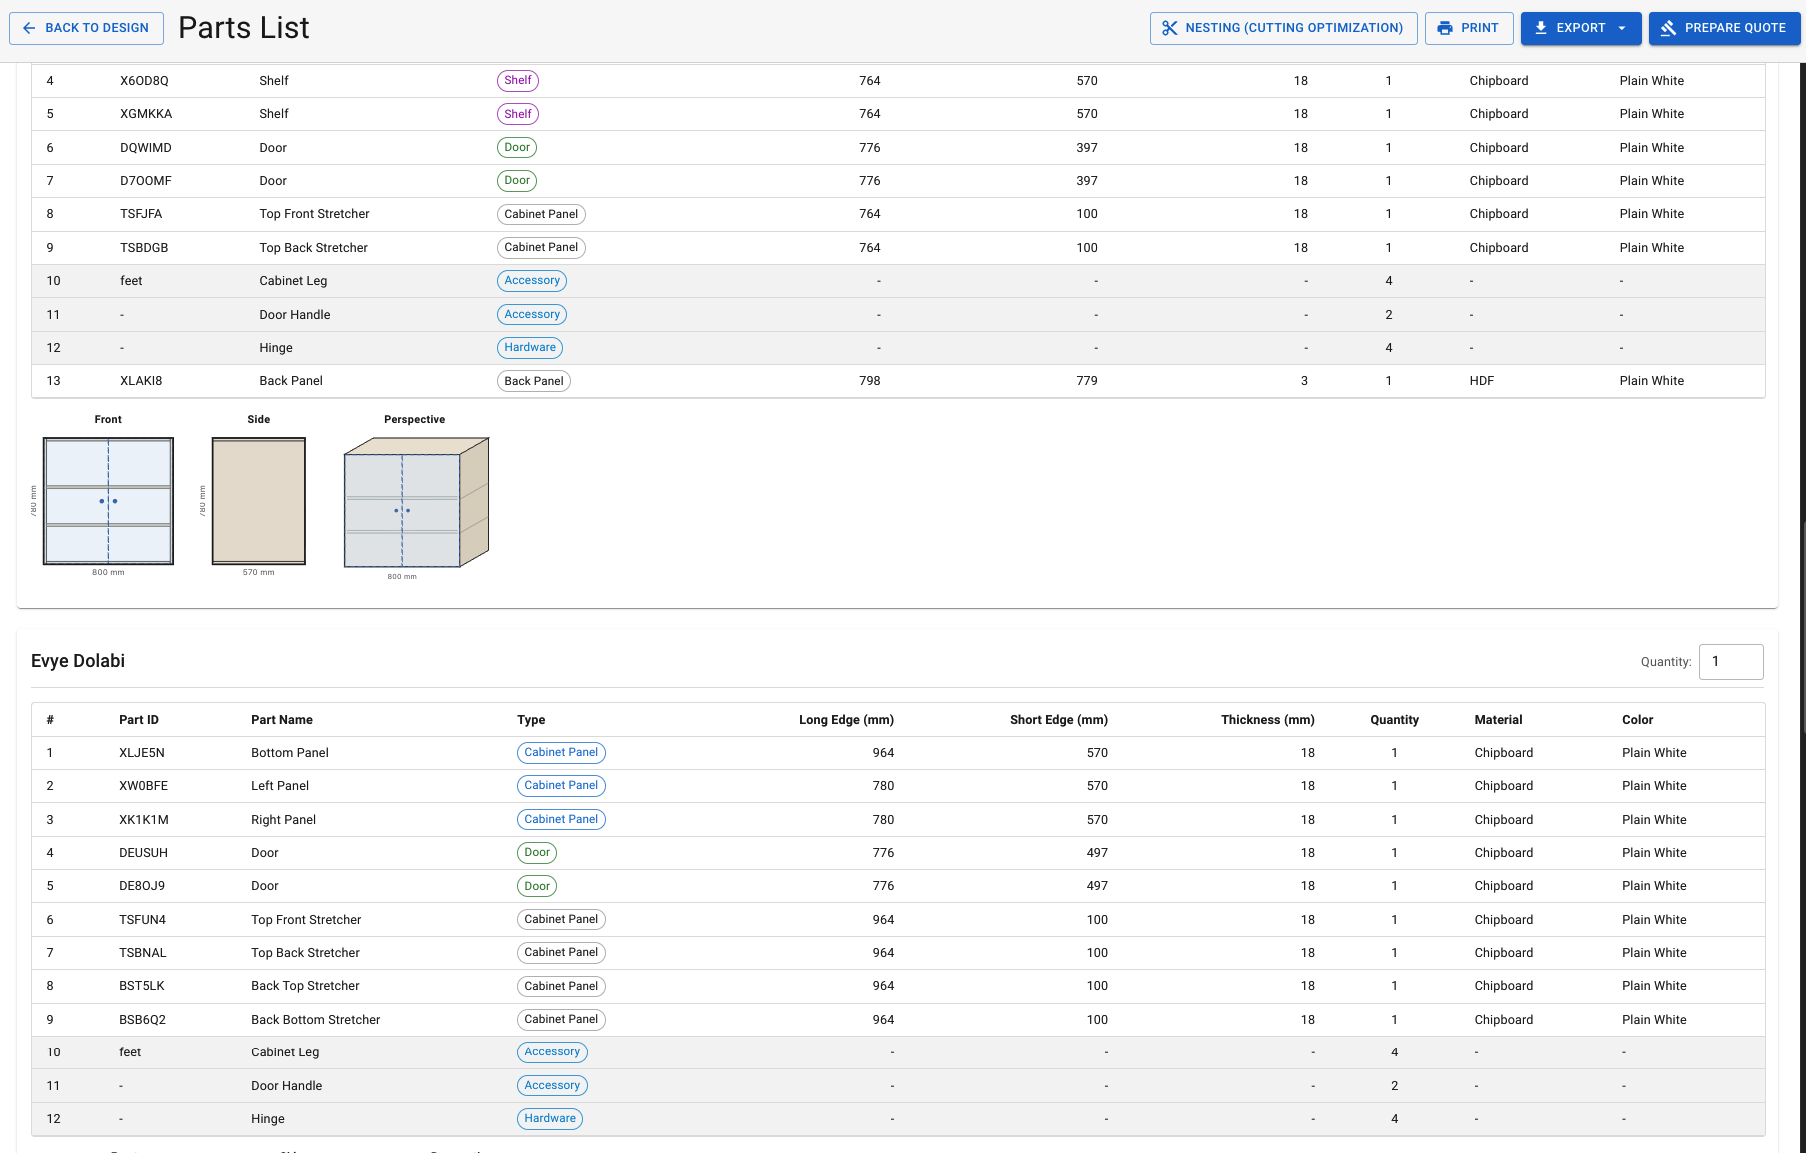Go back to design
This screenshot has width=1806, height=1153.
[86, 28]
